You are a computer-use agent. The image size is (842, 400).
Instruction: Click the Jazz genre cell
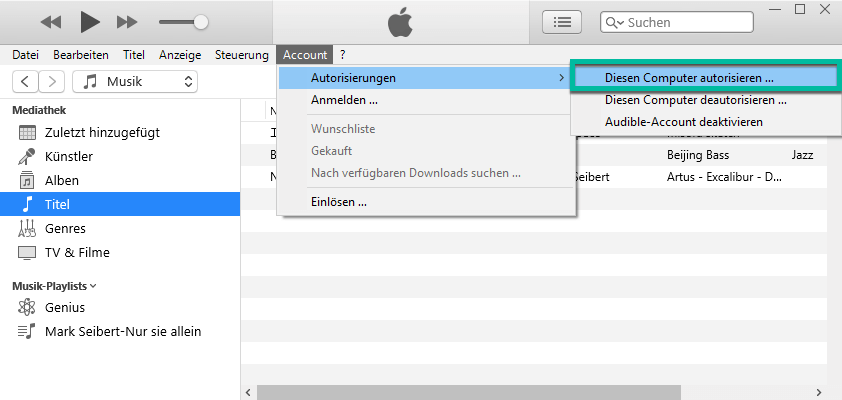(x=802, y=155)
